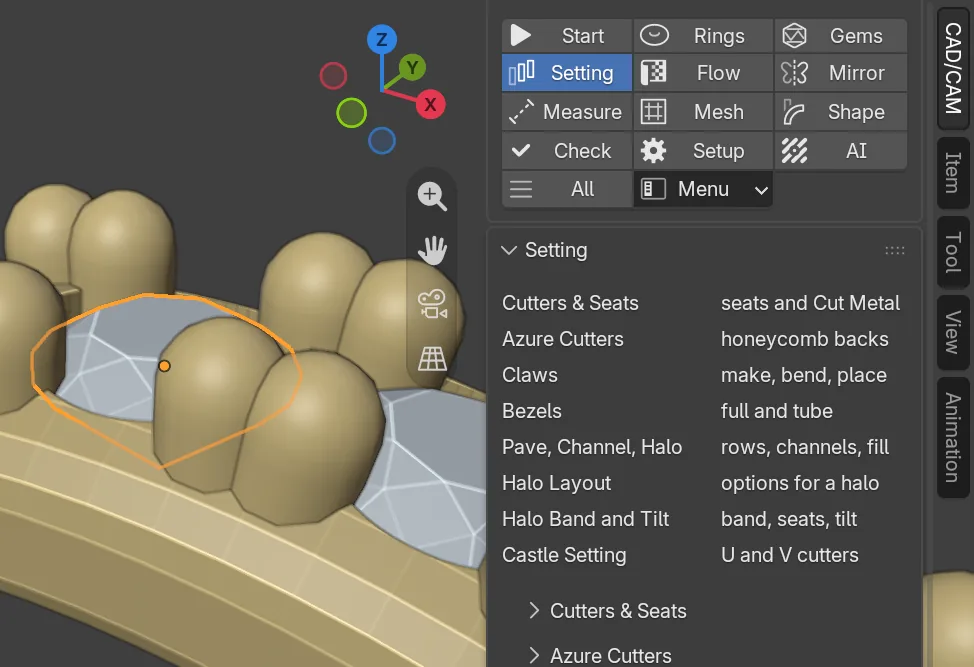The height and width of the screenshot is (667, 974).
Task: Click the 'Azure Cutters' list text
Action: click(x=563, y=338)
